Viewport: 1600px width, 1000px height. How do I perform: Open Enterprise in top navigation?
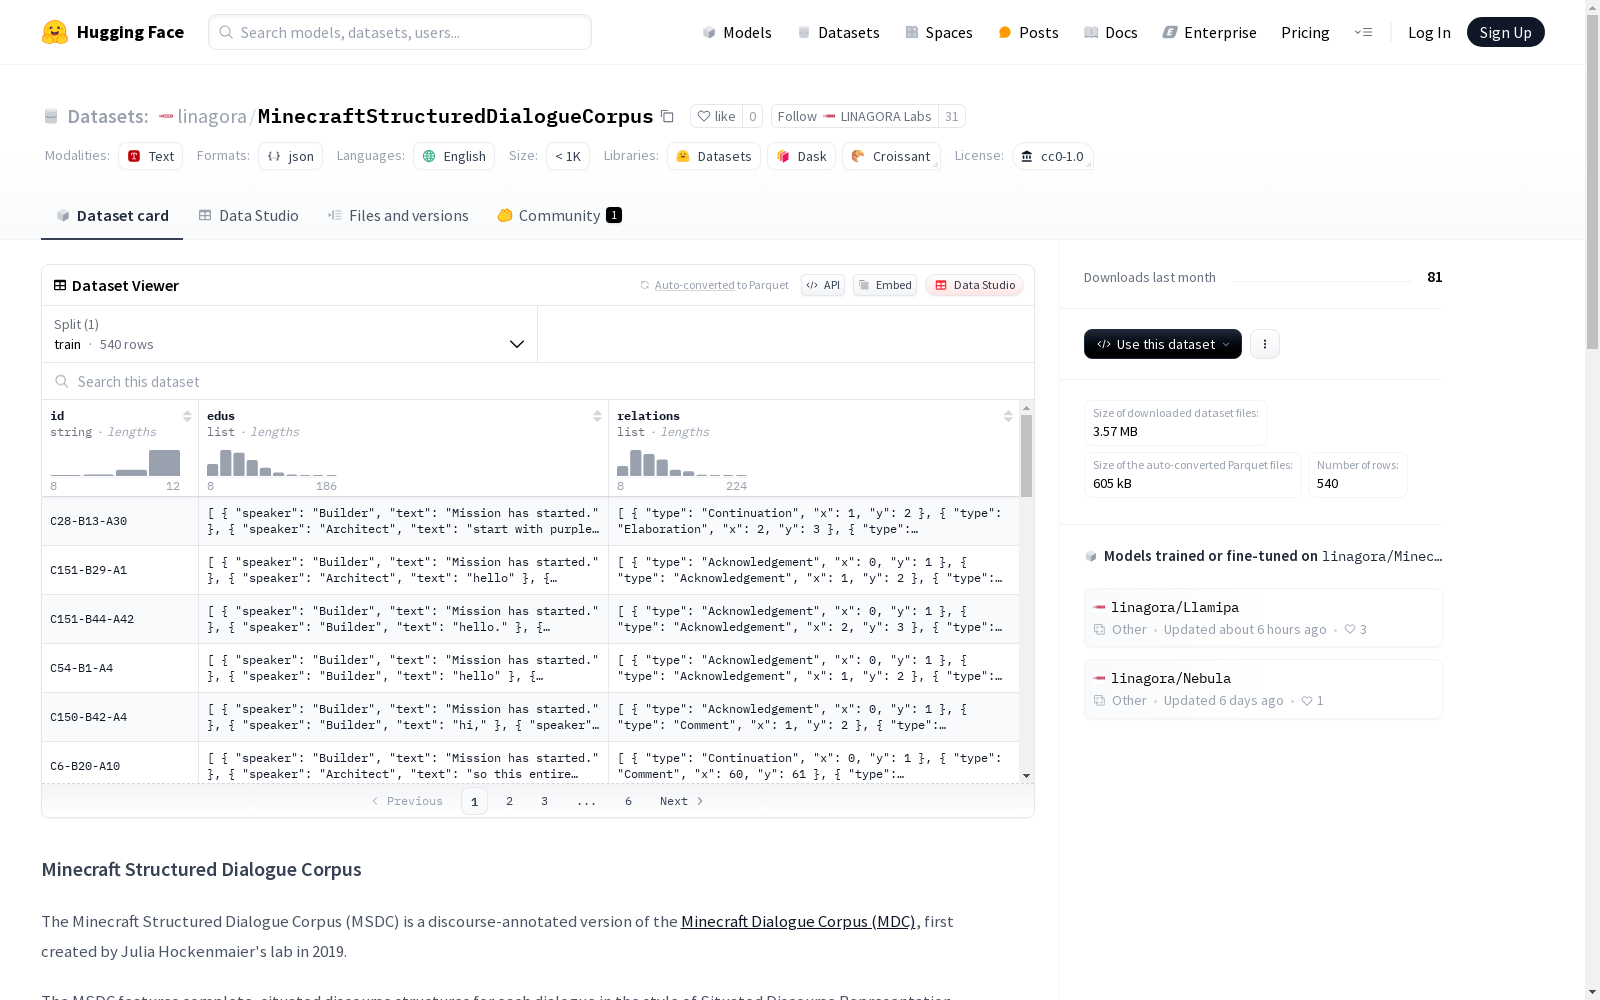[1209, 32]
